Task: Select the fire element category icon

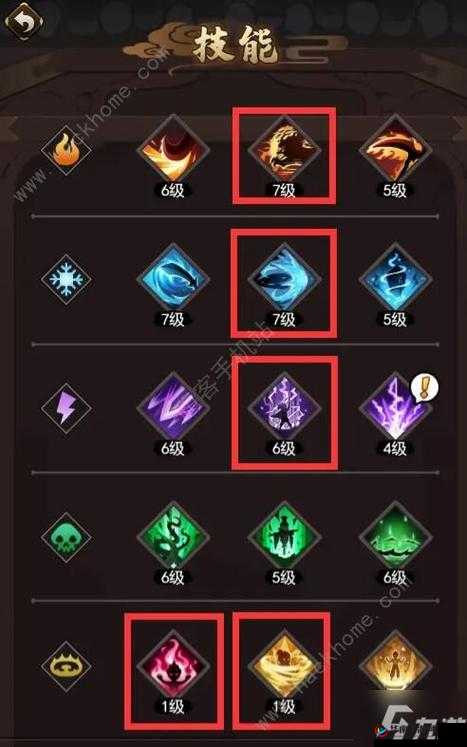Action: tap(66, 151)
